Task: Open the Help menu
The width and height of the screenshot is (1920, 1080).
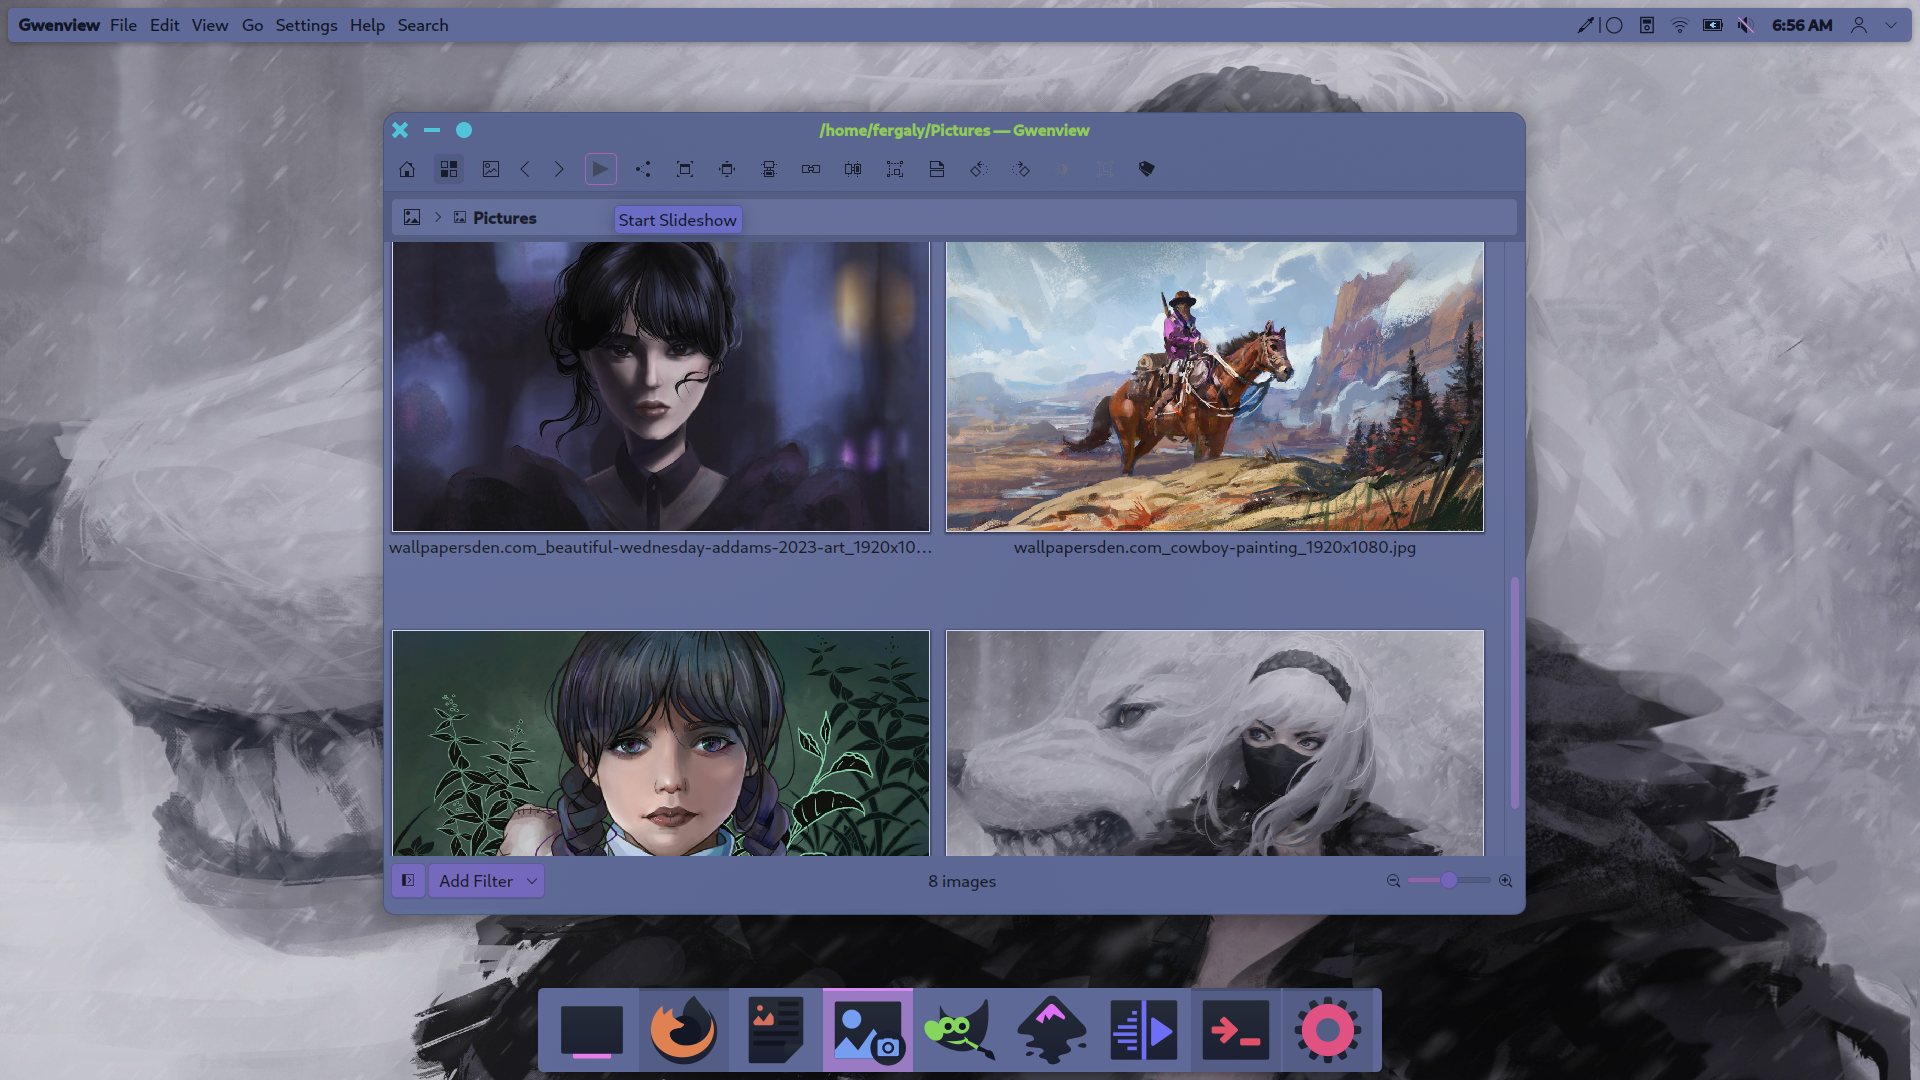Action: [367, 25]
